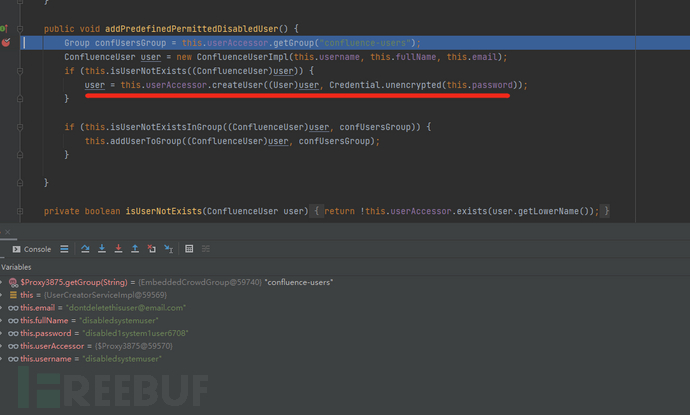Click the Step Into icon

point(102,249)
